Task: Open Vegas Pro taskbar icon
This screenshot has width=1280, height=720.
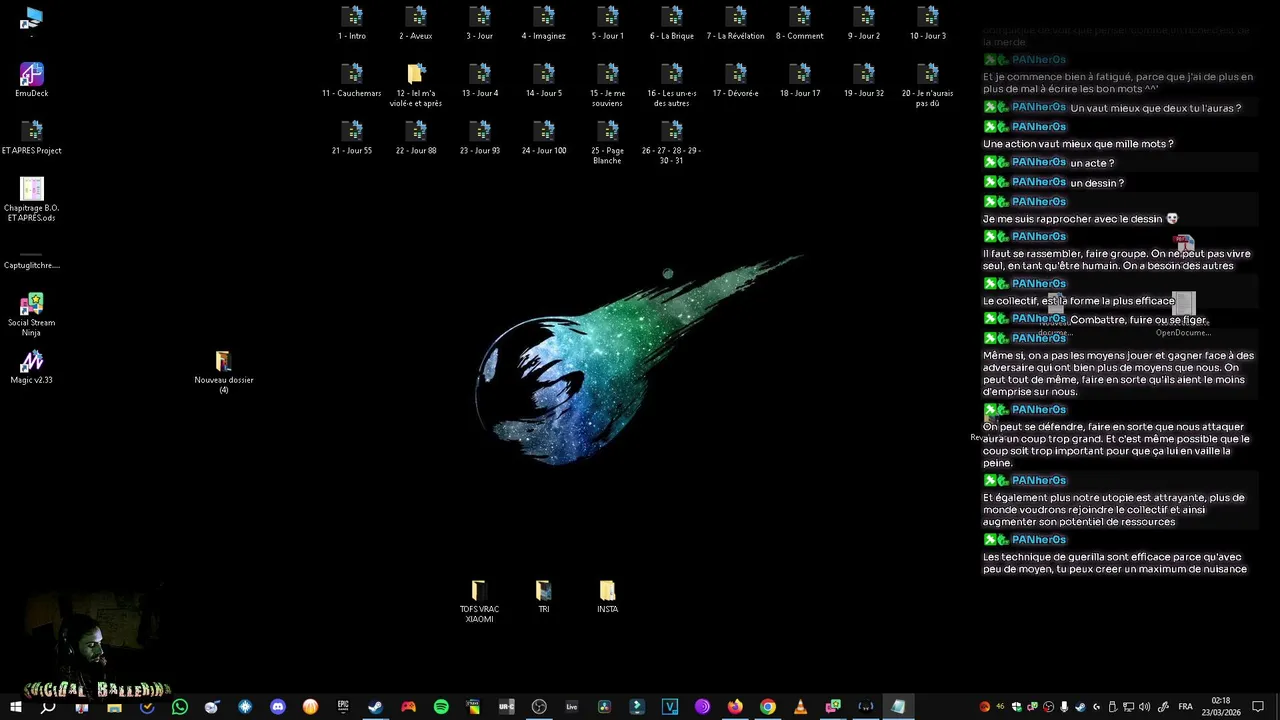Action: [670, 707]
